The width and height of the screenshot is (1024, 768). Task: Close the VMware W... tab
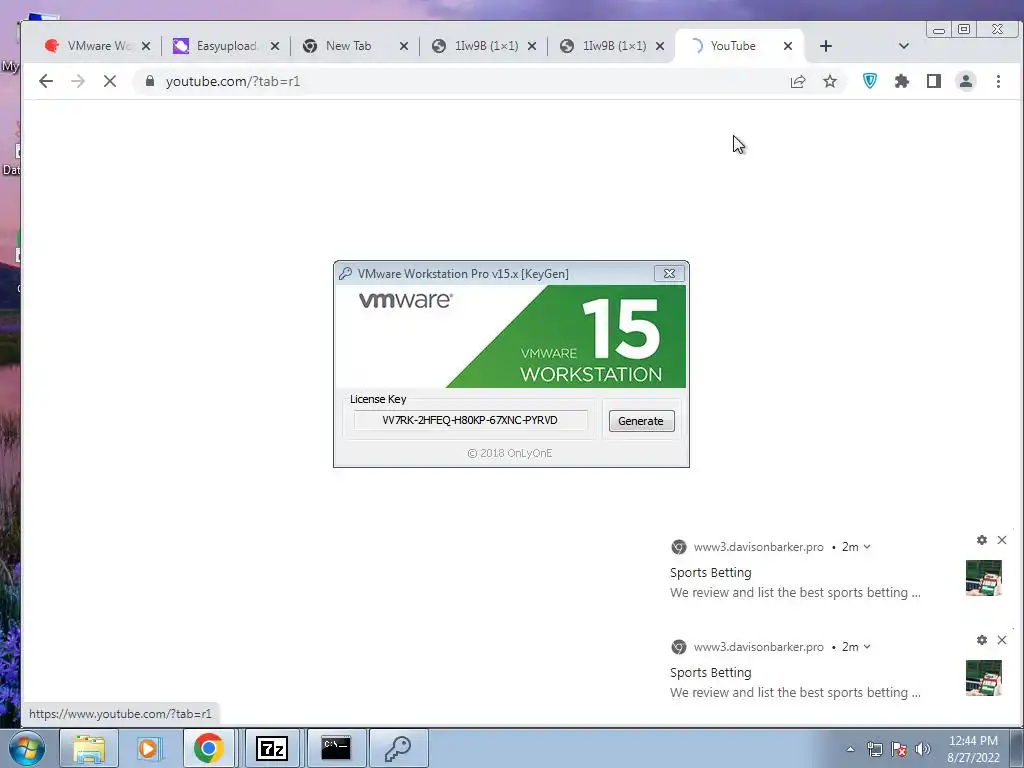click(x=146, y=46)
